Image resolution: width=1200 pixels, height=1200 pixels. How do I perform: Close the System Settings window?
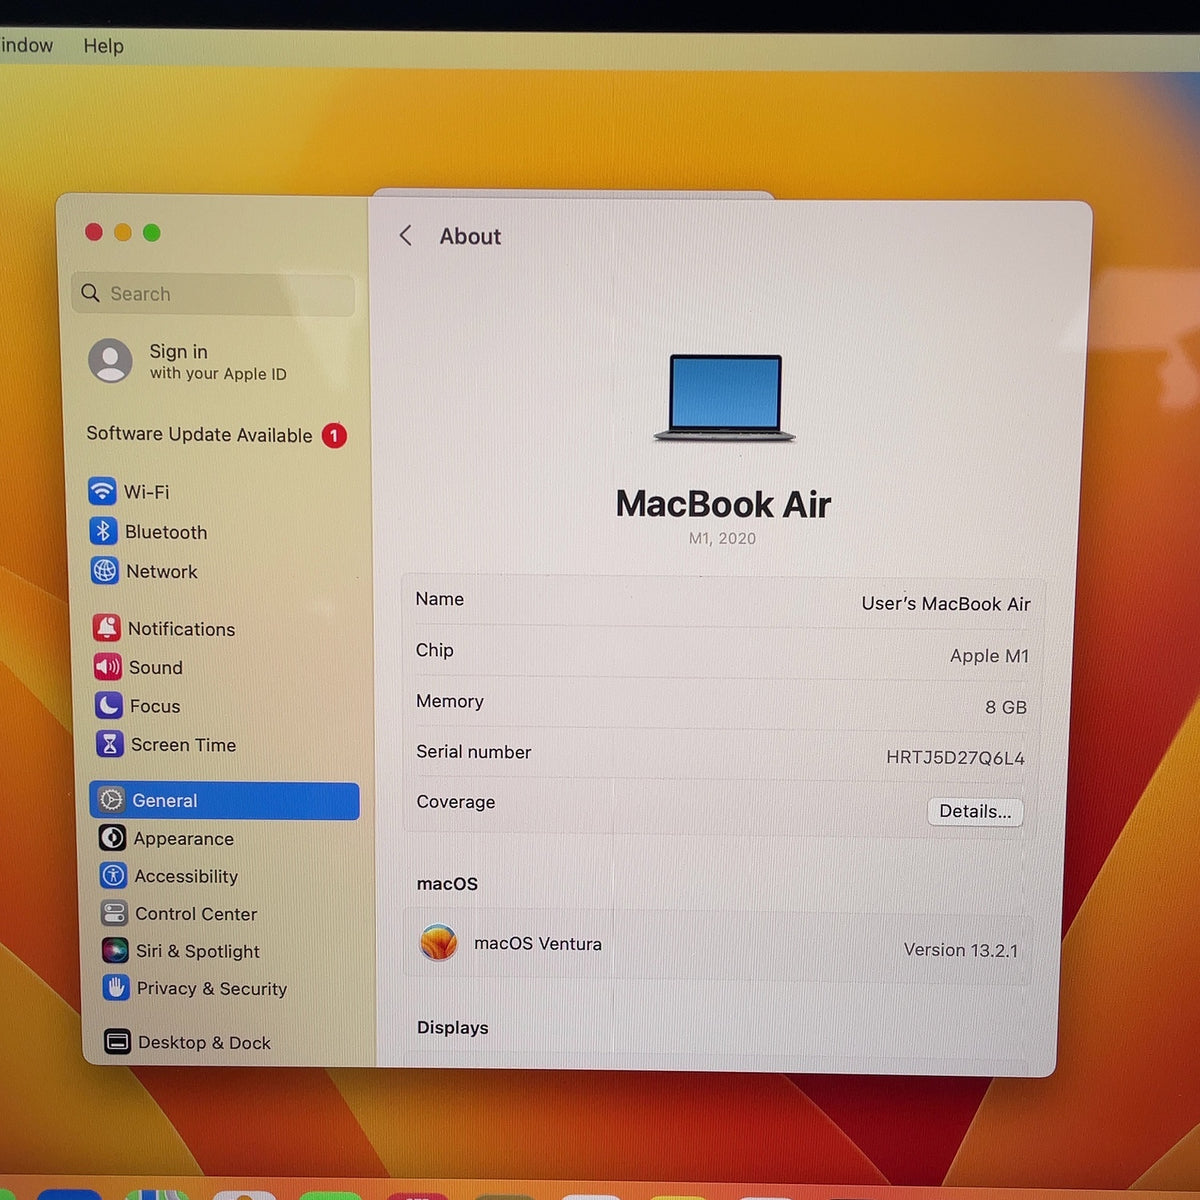click(x=94, y=232)
